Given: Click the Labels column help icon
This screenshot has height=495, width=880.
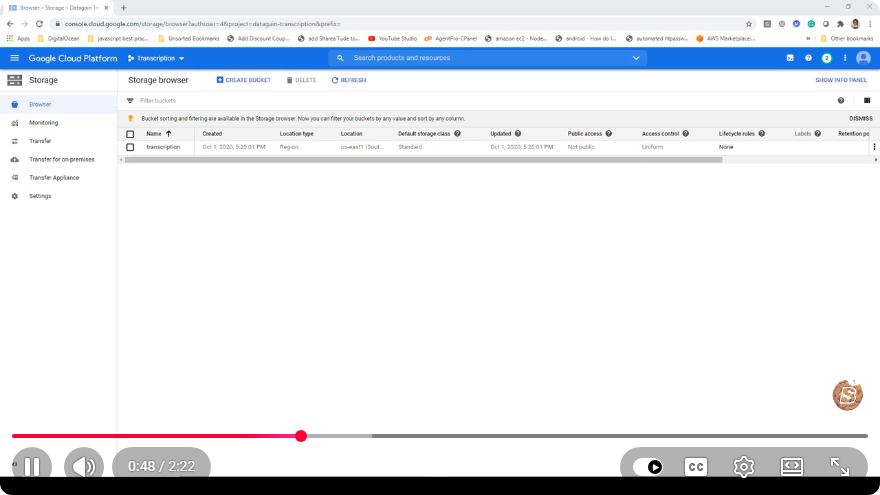Looking at the screenshot, I should (818, 134).
